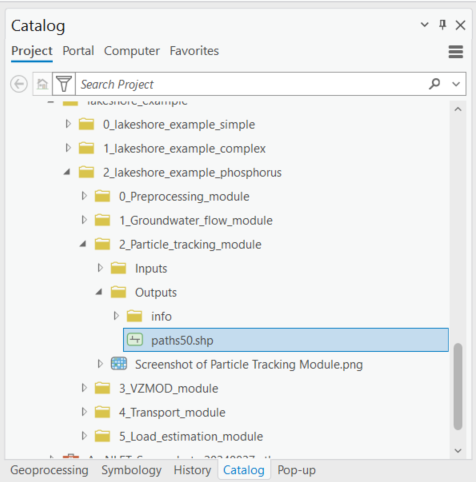Expand the Screenshot of Particle Tracking Module.png
Screen dimensions: 476x482
click(100, 364)
